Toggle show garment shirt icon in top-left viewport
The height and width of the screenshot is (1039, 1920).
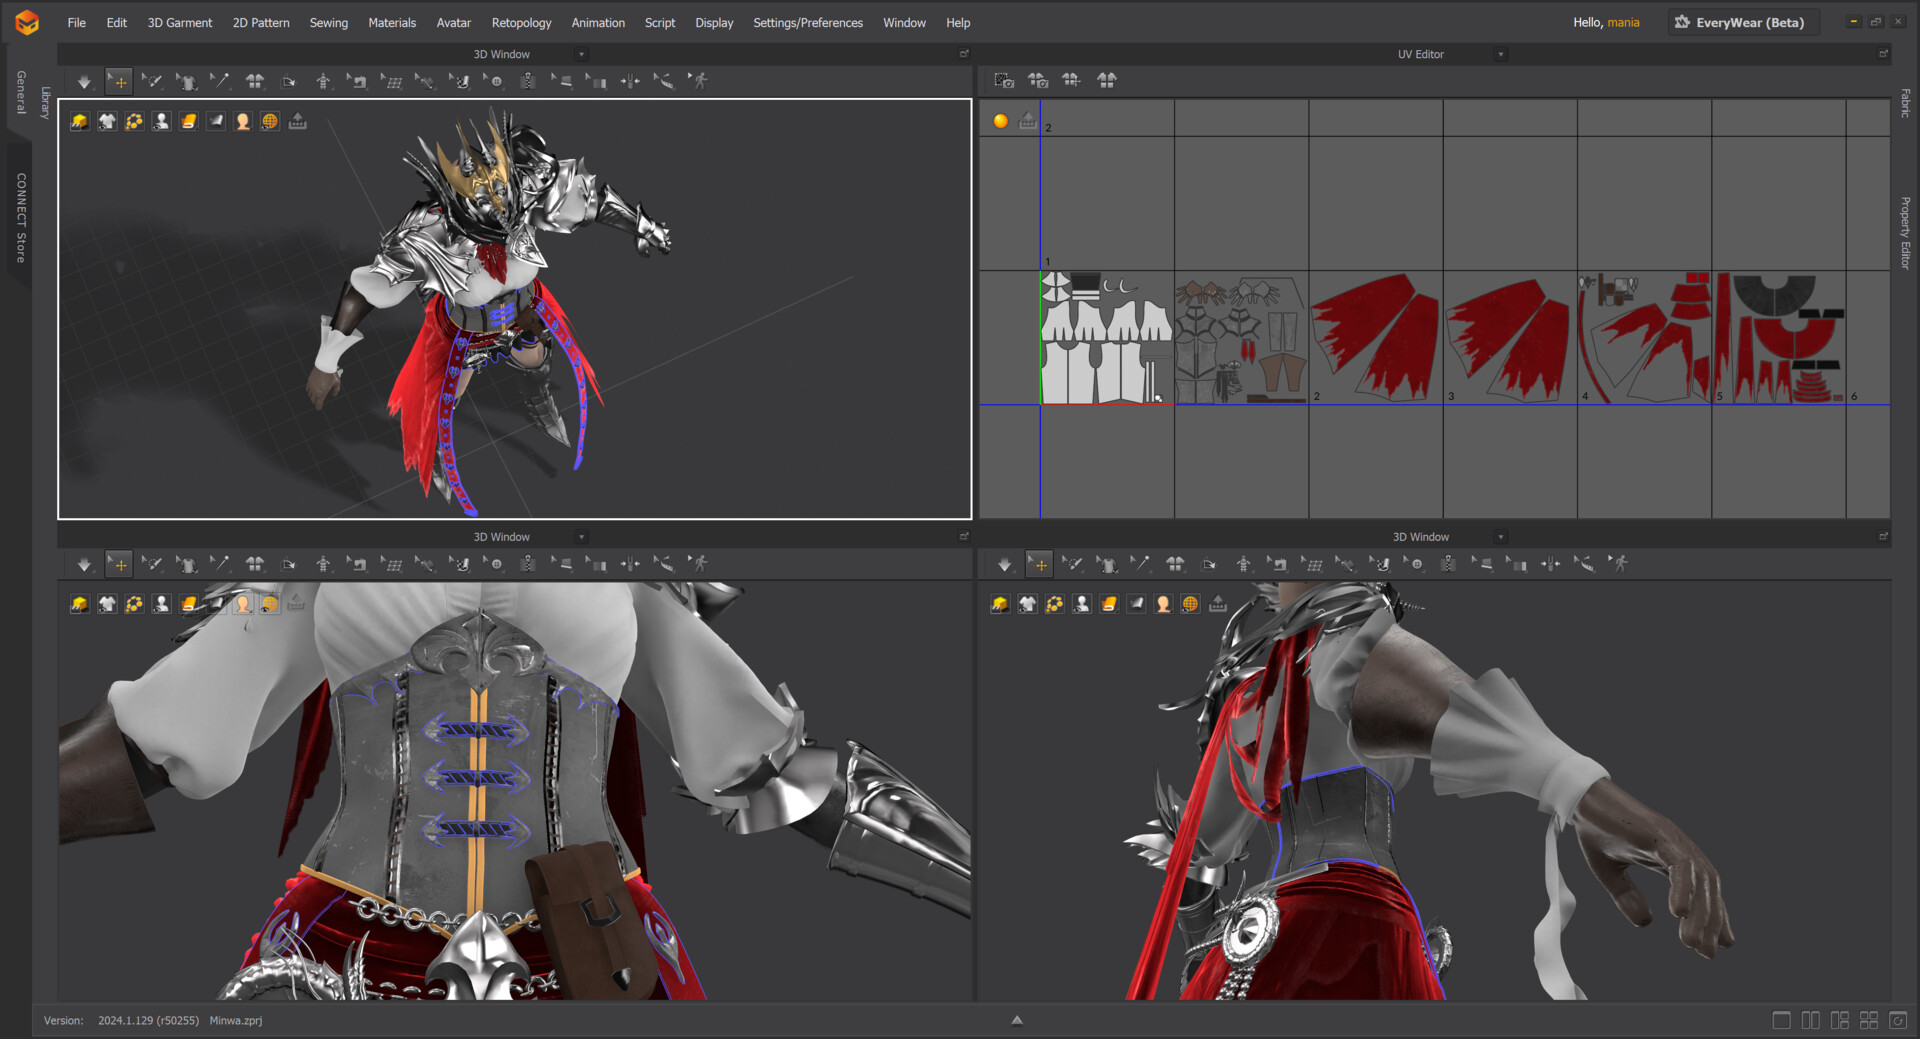[x=107, y=122]
